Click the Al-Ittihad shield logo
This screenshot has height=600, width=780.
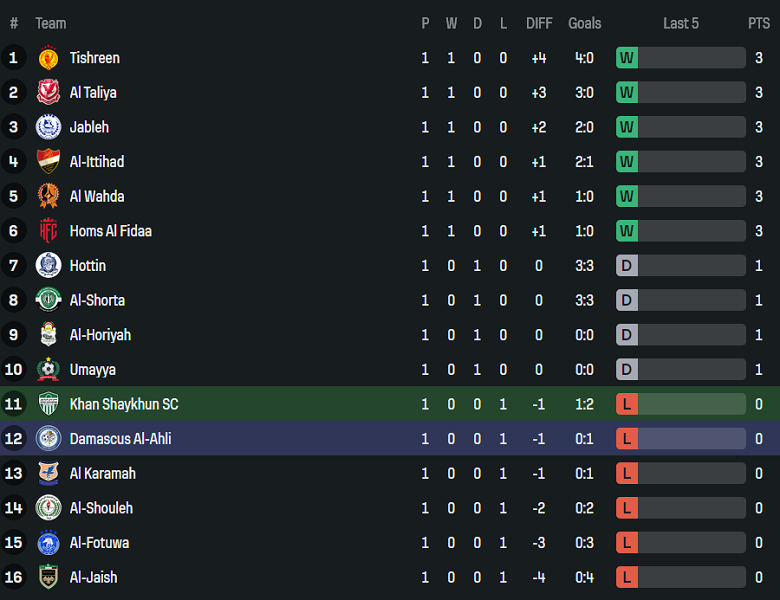point(48,162)
